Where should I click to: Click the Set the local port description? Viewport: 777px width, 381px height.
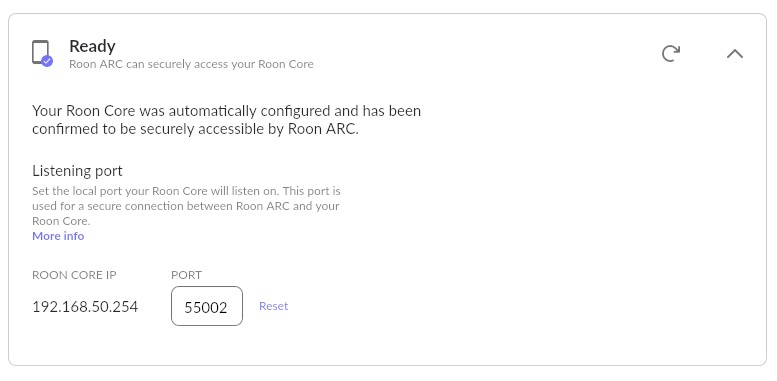coord(186,206)
